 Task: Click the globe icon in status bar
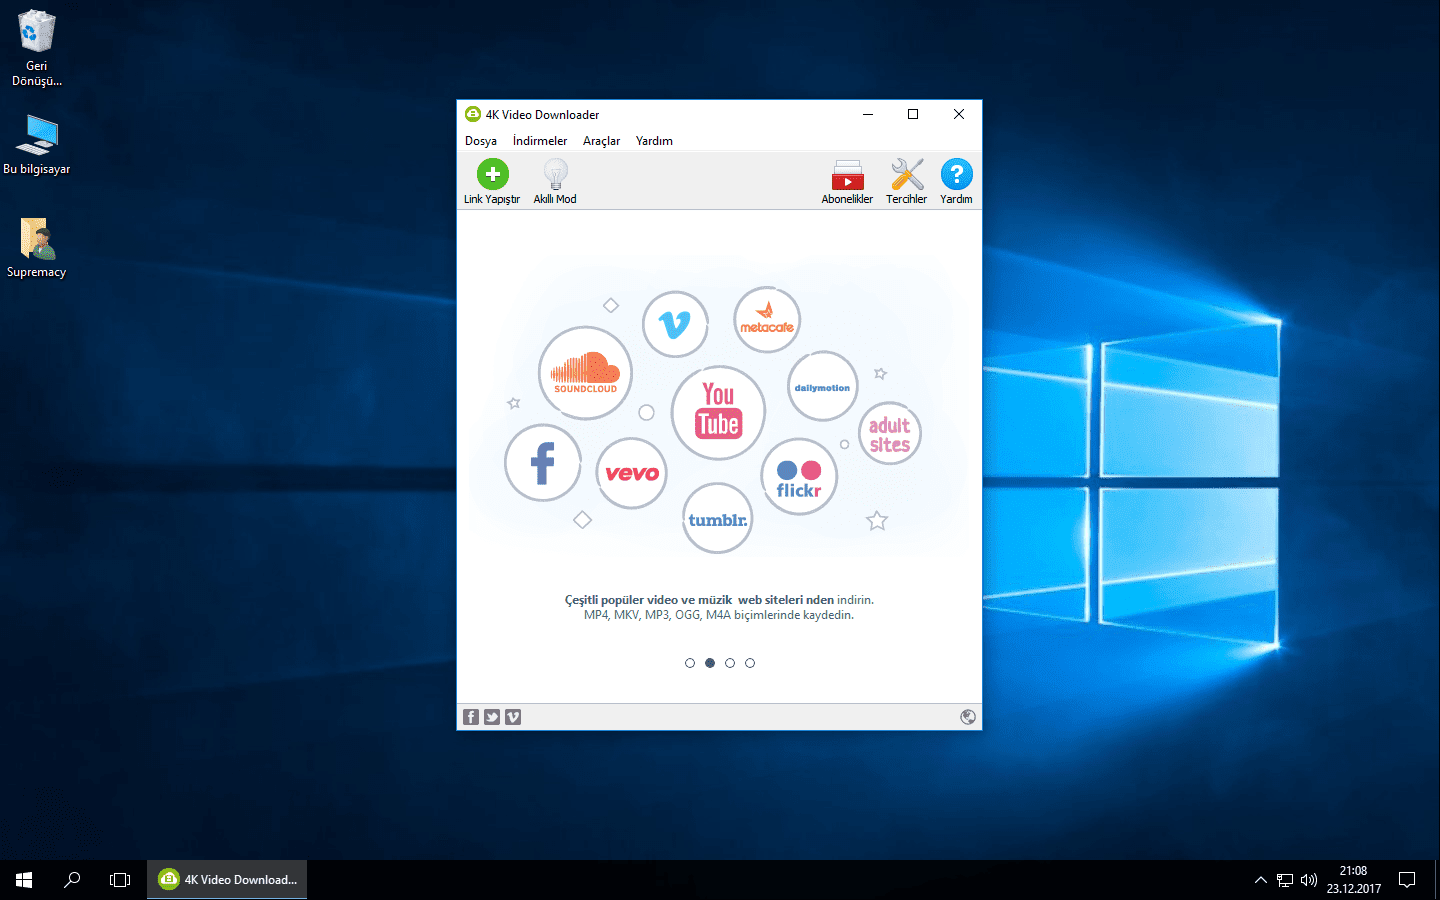(x=968, y=717)
